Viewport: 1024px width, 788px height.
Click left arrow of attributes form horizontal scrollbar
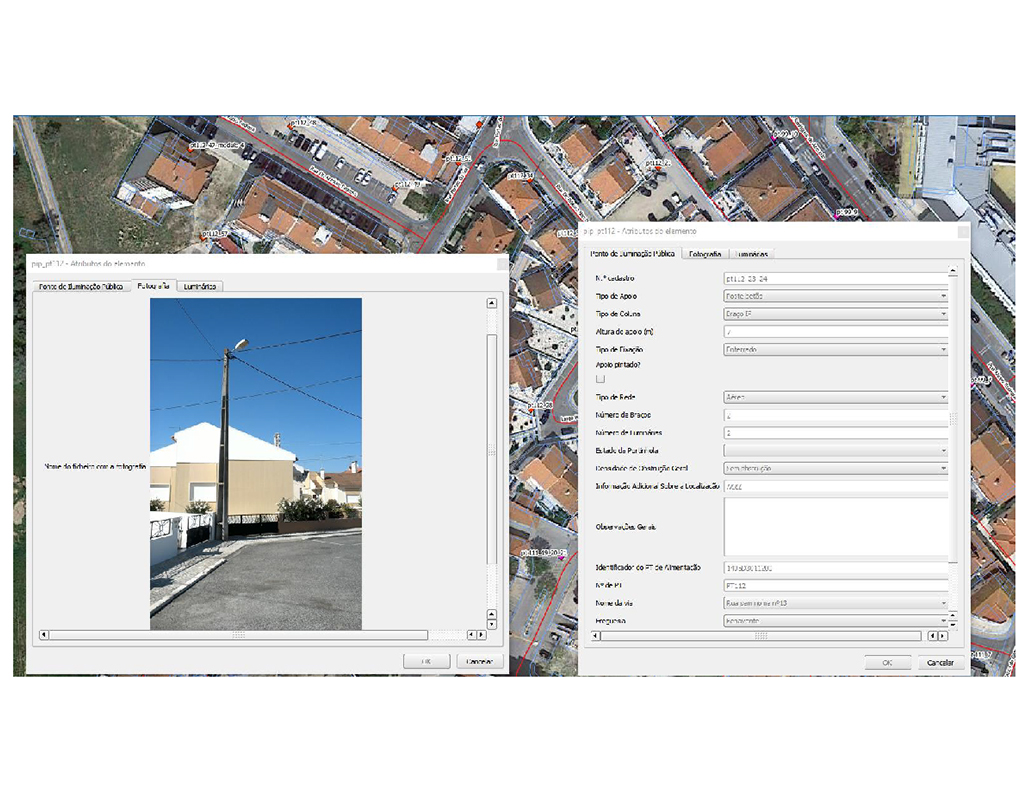tap(594, 635)
